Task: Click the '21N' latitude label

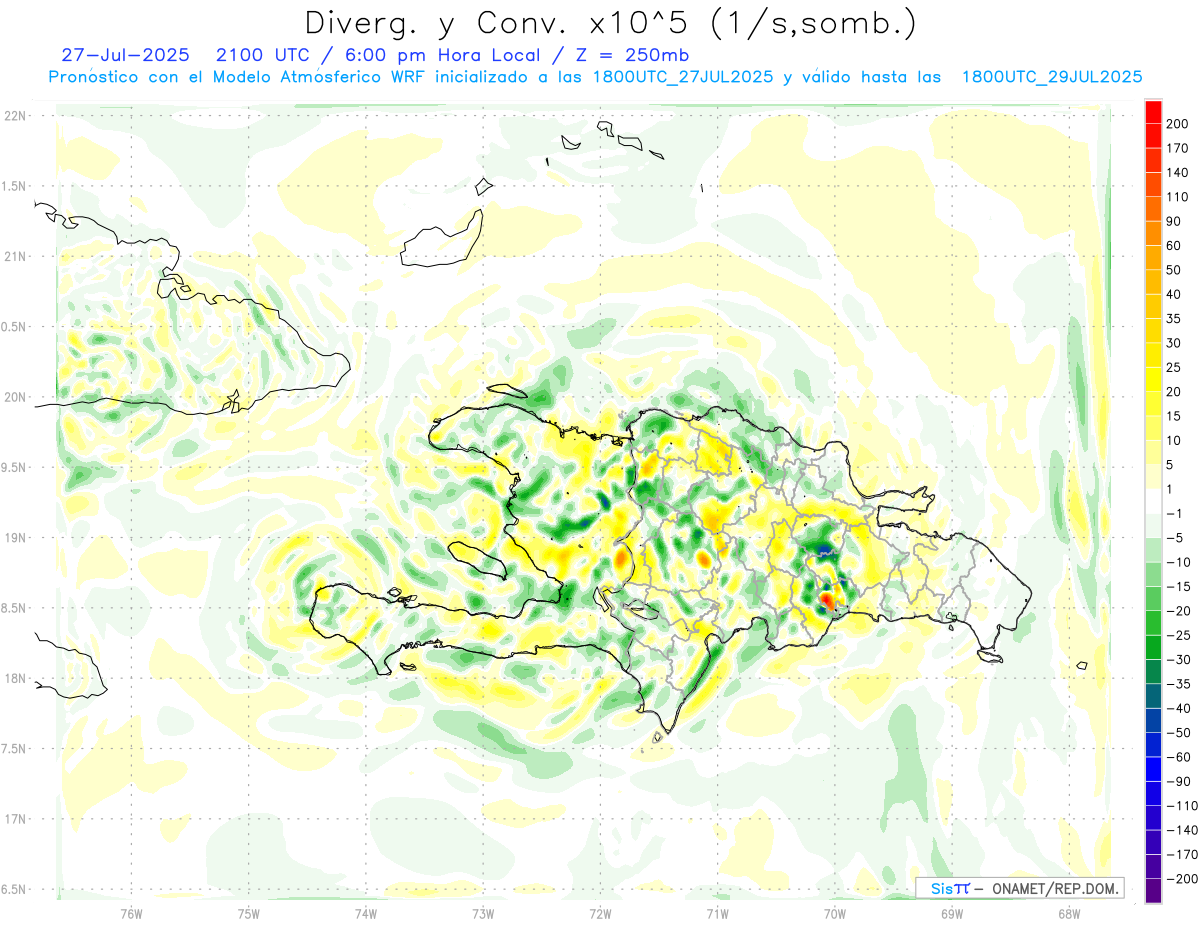Action: point(14,257)
